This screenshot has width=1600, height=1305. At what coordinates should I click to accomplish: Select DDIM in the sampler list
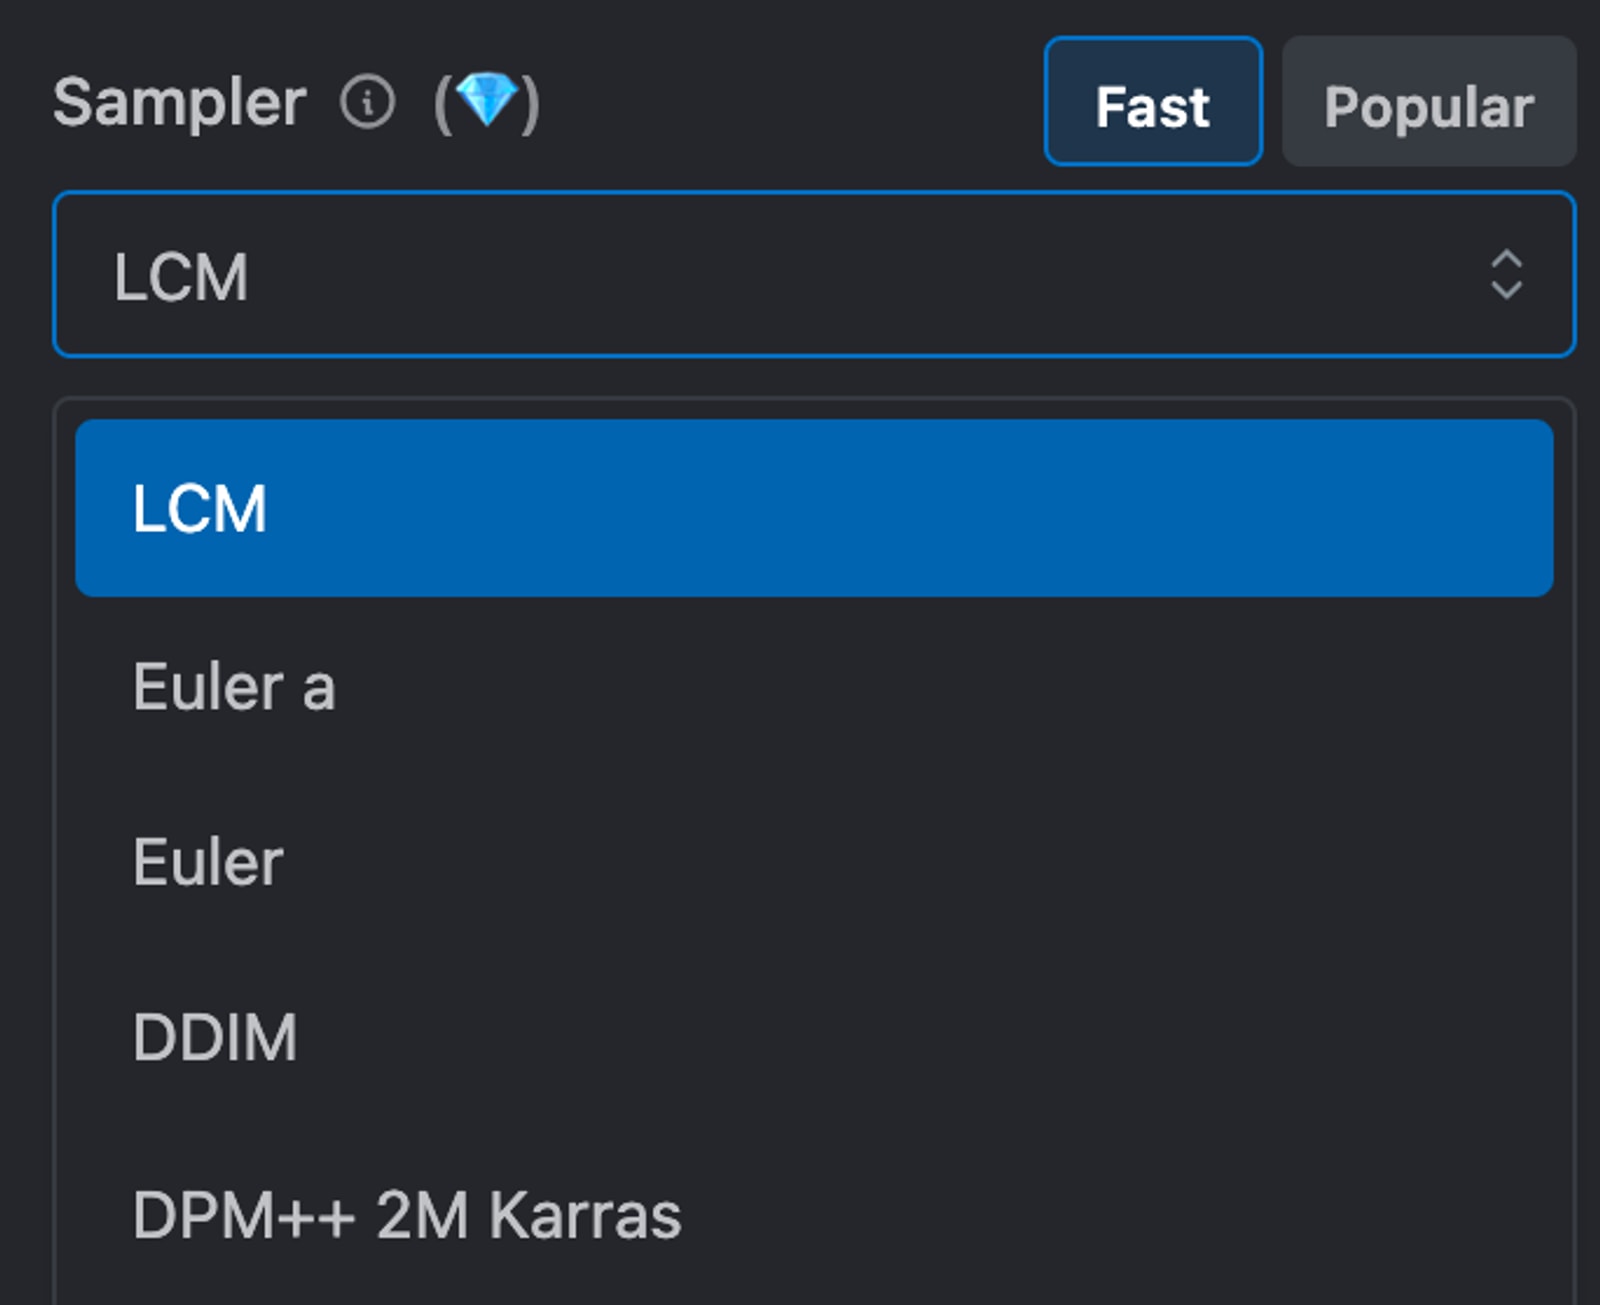tap(215, 1037)
